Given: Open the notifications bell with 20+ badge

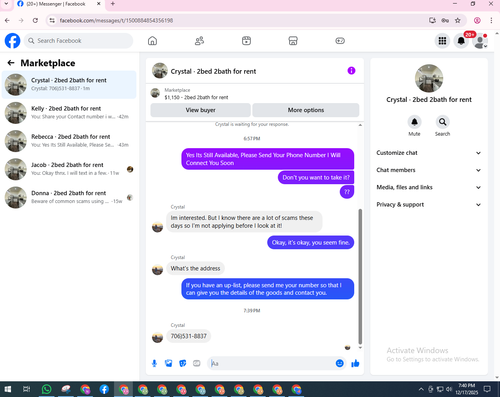Looking at the screenshot, I should (x=461, y=41).
